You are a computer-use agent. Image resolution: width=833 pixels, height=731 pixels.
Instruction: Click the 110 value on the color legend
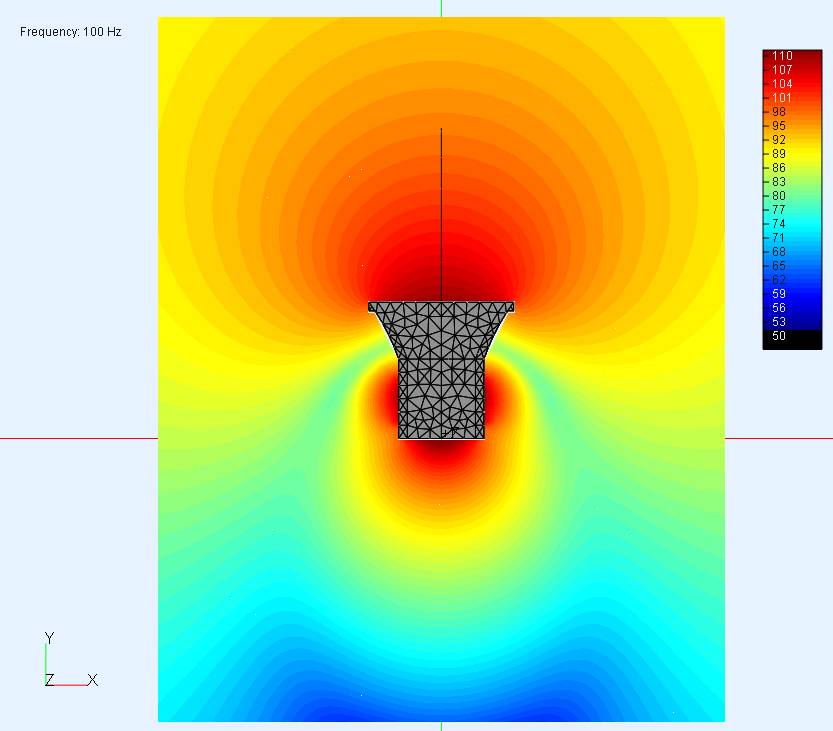(782, 56)
